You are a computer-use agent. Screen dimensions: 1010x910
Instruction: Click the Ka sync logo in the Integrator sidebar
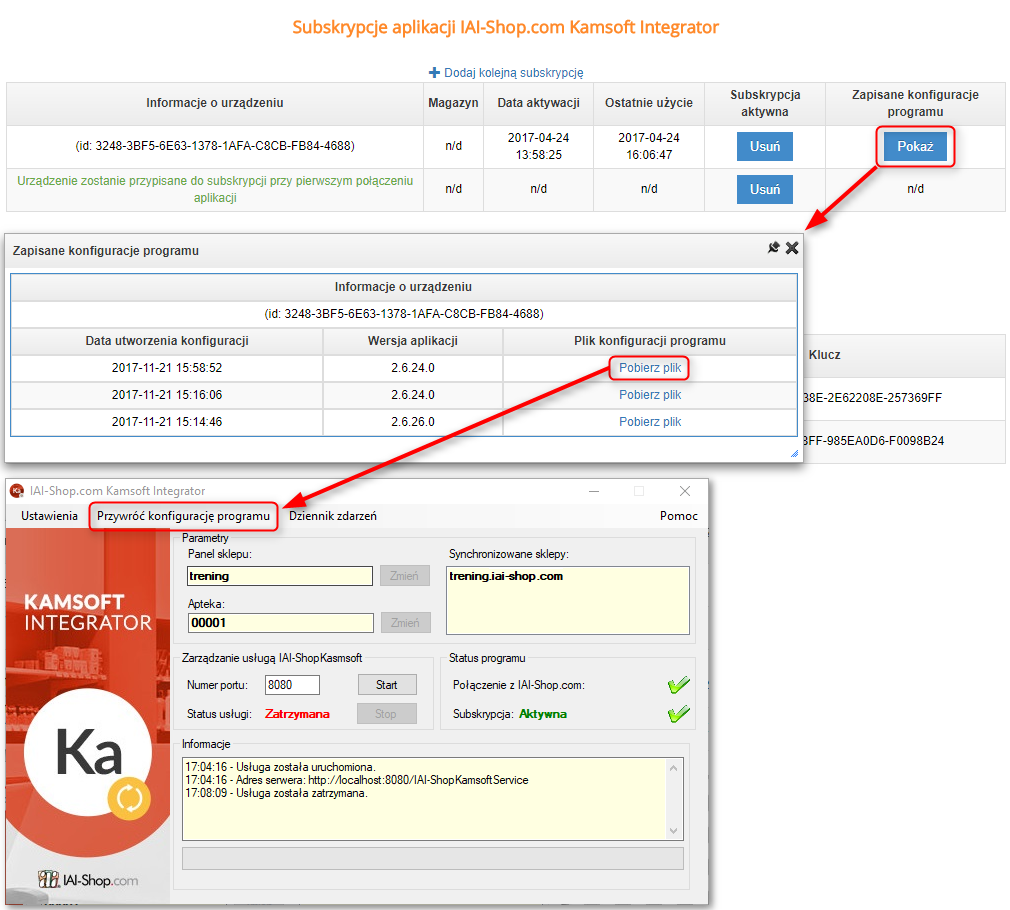point(88,752)
